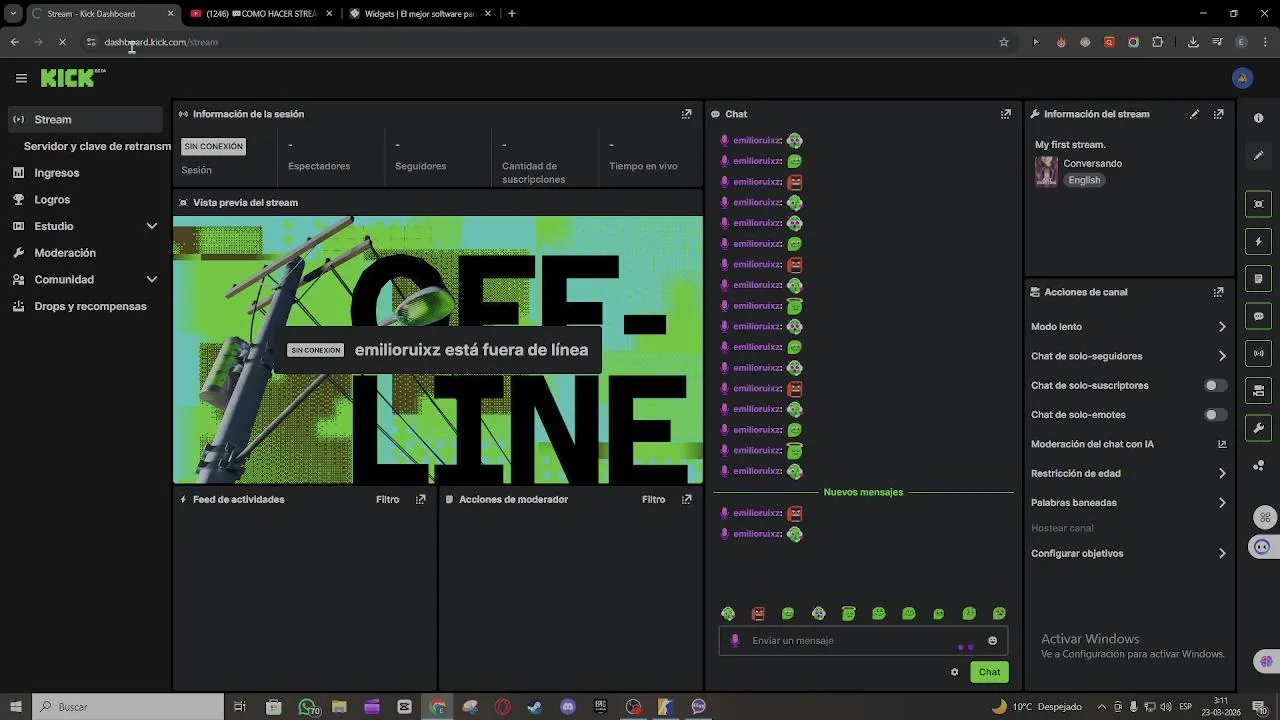Open a new browser tab

pos(512,14)
